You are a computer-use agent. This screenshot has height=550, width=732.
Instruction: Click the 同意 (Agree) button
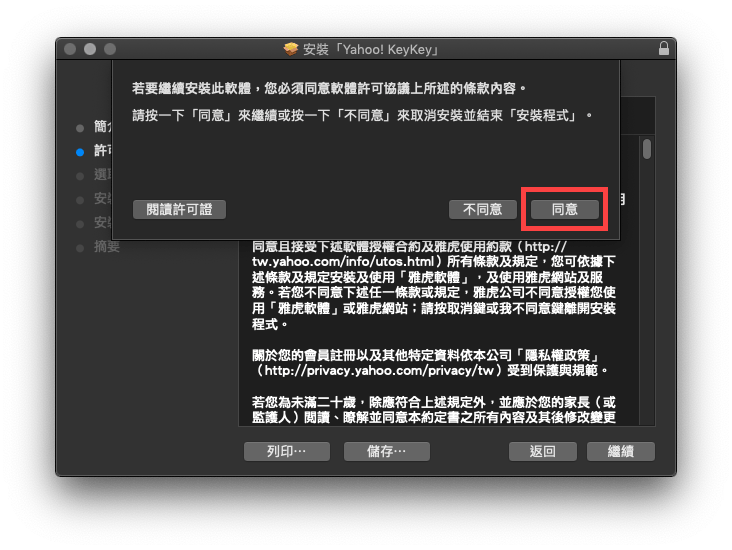coord(564,209)
